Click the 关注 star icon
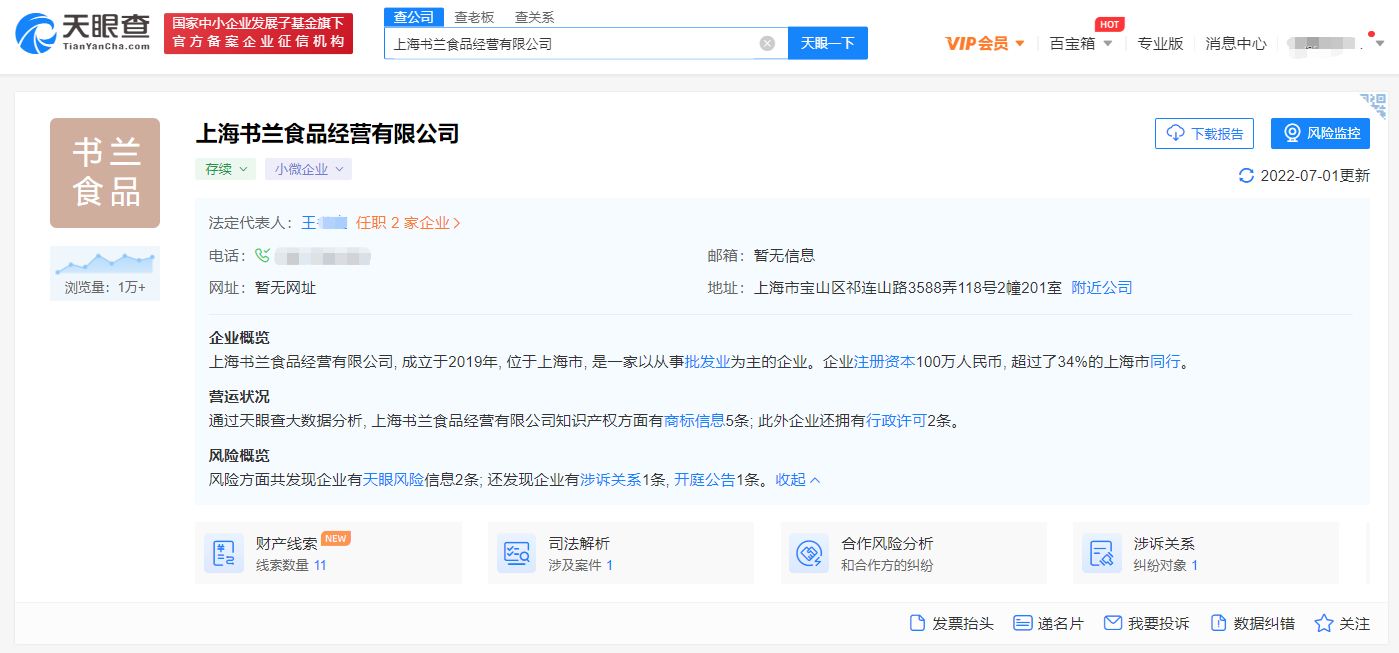The height and width of the screenshot is (653, 1399). 1324,623
